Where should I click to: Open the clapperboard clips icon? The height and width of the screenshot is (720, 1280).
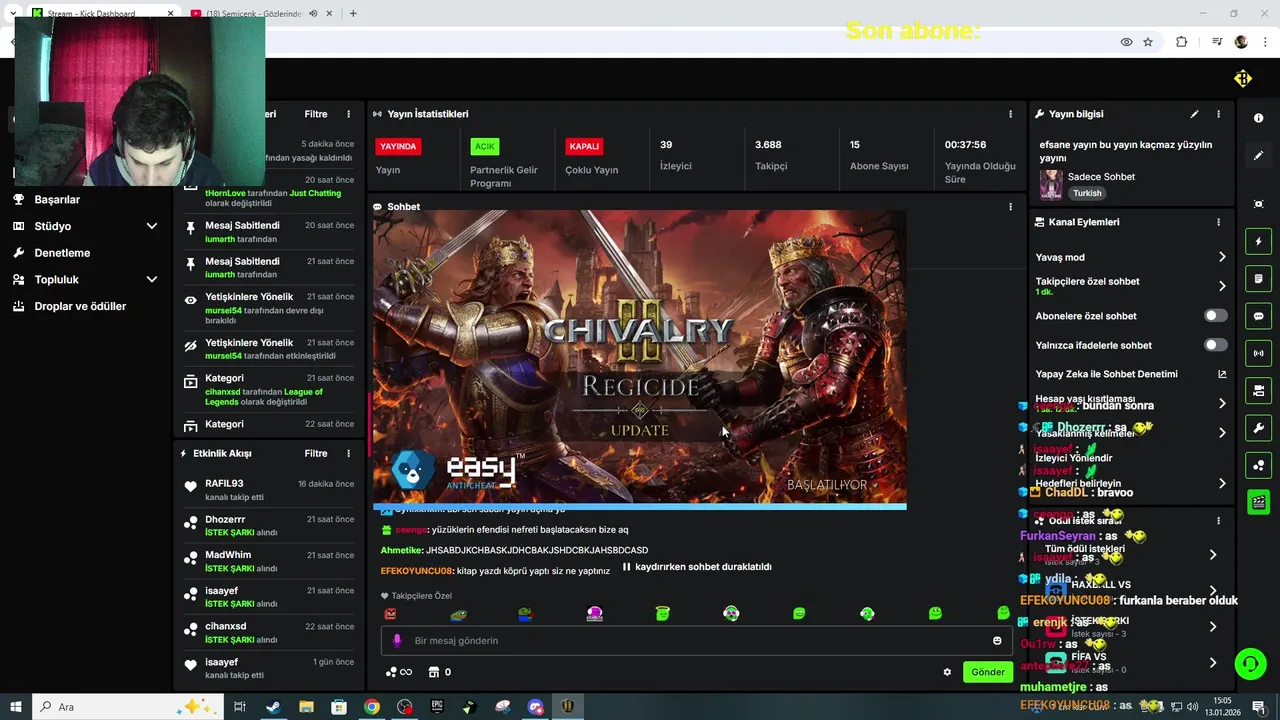click(1258, 502)
